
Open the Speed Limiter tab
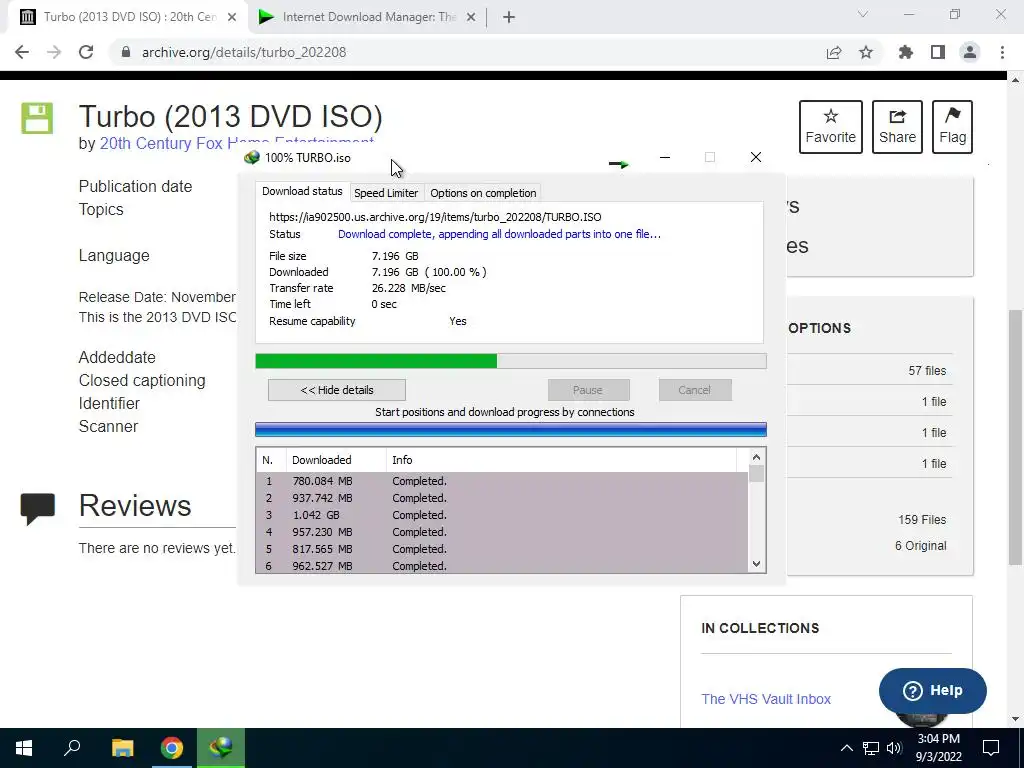pos(386,193)
